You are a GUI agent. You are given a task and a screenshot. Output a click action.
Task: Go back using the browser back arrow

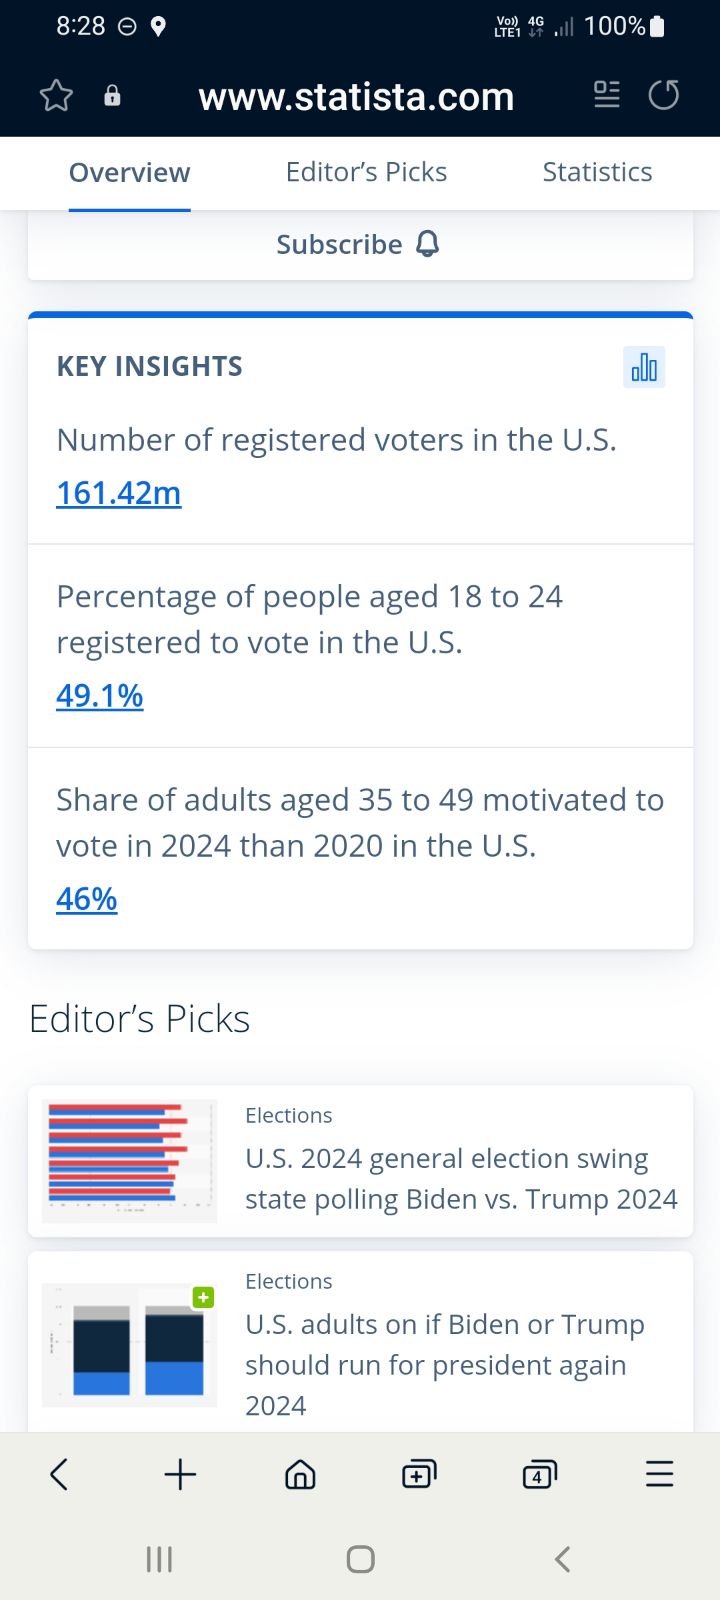(x=59, y=1474)
